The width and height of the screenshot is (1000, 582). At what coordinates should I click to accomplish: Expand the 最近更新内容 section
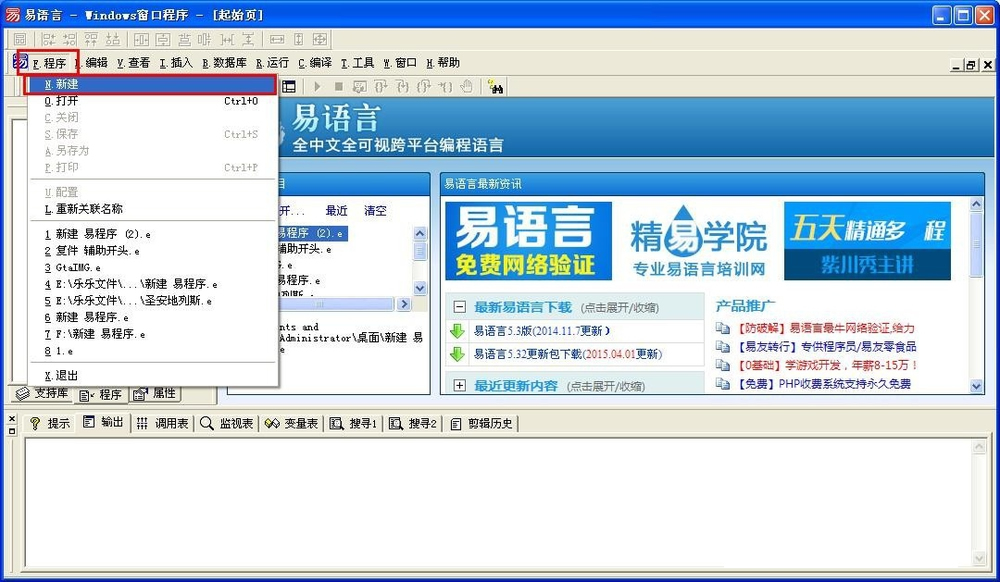(459, 386)
